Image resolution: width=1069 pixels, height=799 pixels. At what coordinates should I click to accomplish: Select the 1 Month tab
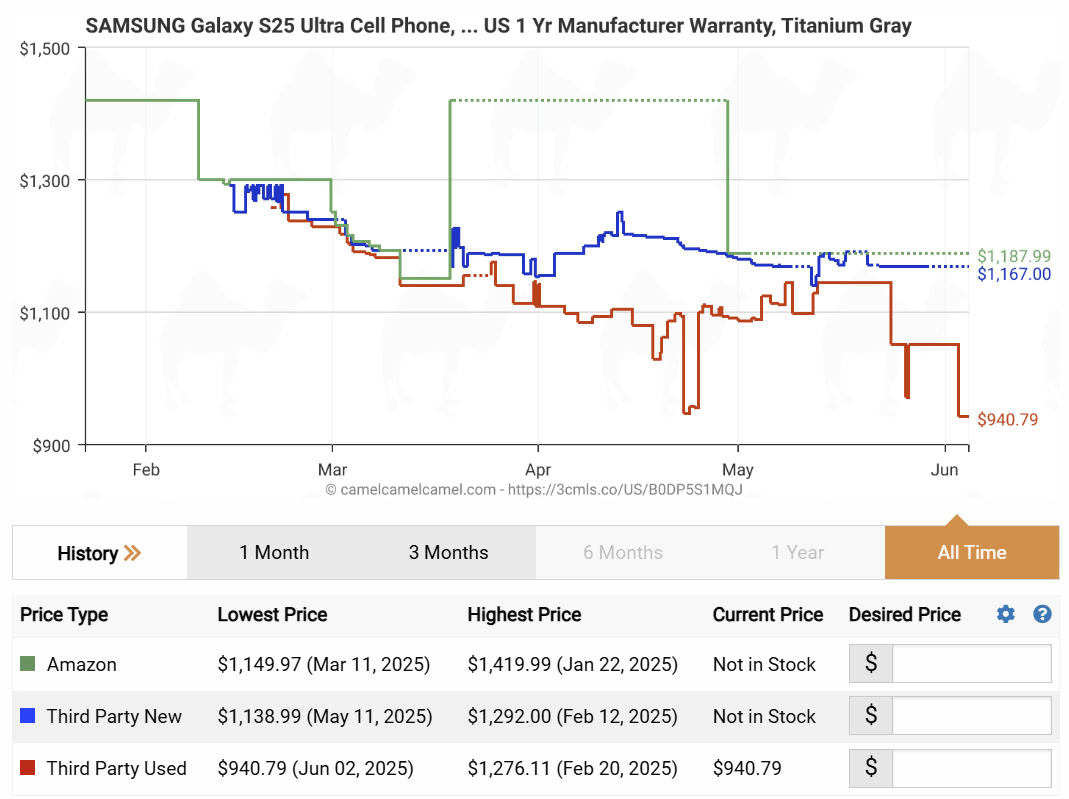274,552
